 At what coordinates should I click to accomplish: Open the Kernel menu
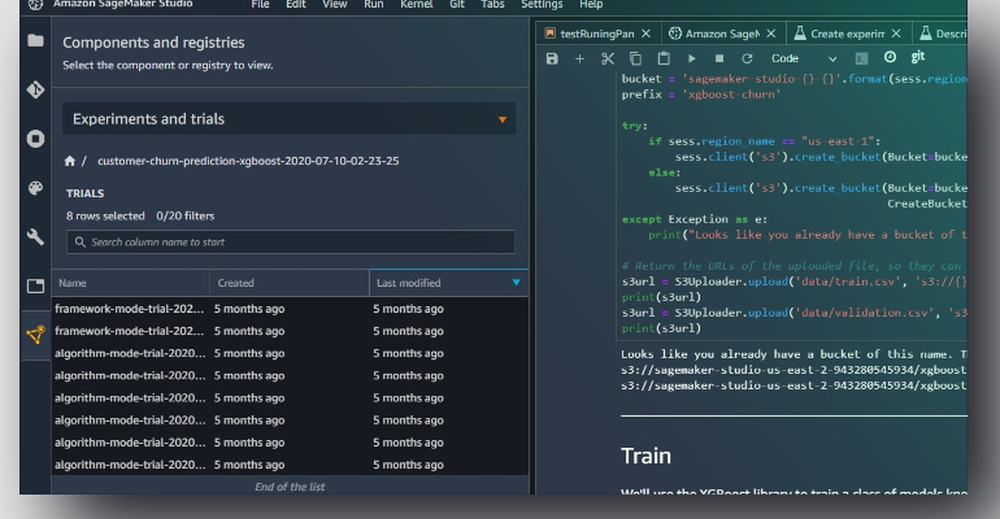(416, 4)
